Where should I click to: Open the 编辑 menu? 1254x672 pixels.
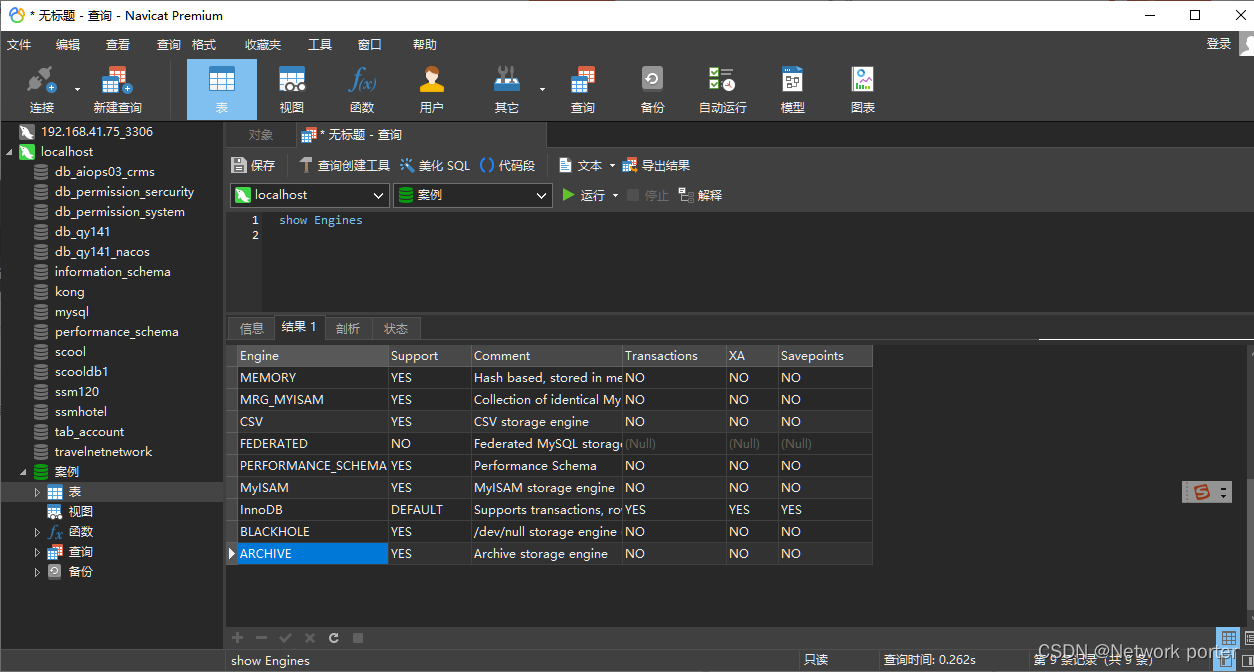click(68, 44)
